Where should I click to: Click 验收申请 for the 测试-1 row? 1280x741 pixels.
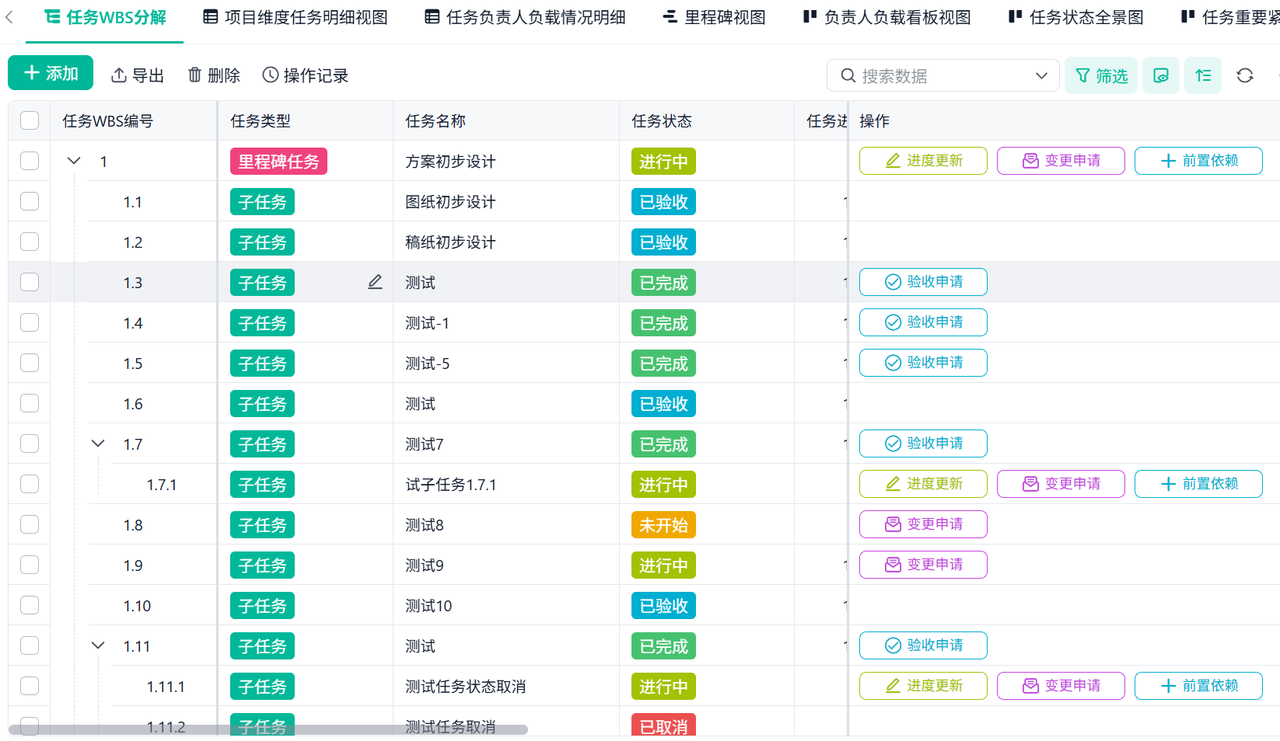pos(923,322)
